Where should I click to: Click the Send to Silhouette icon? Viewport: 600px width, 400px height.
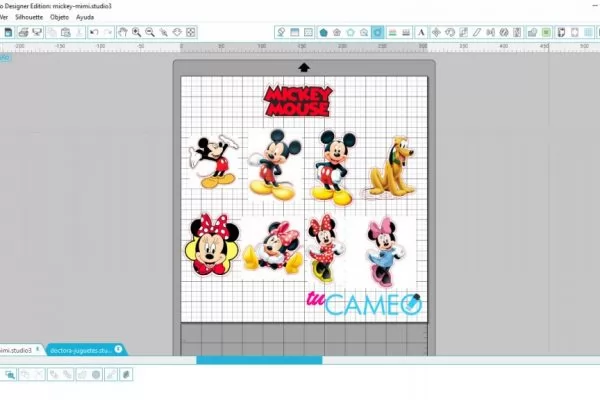[x=37, y=33]
